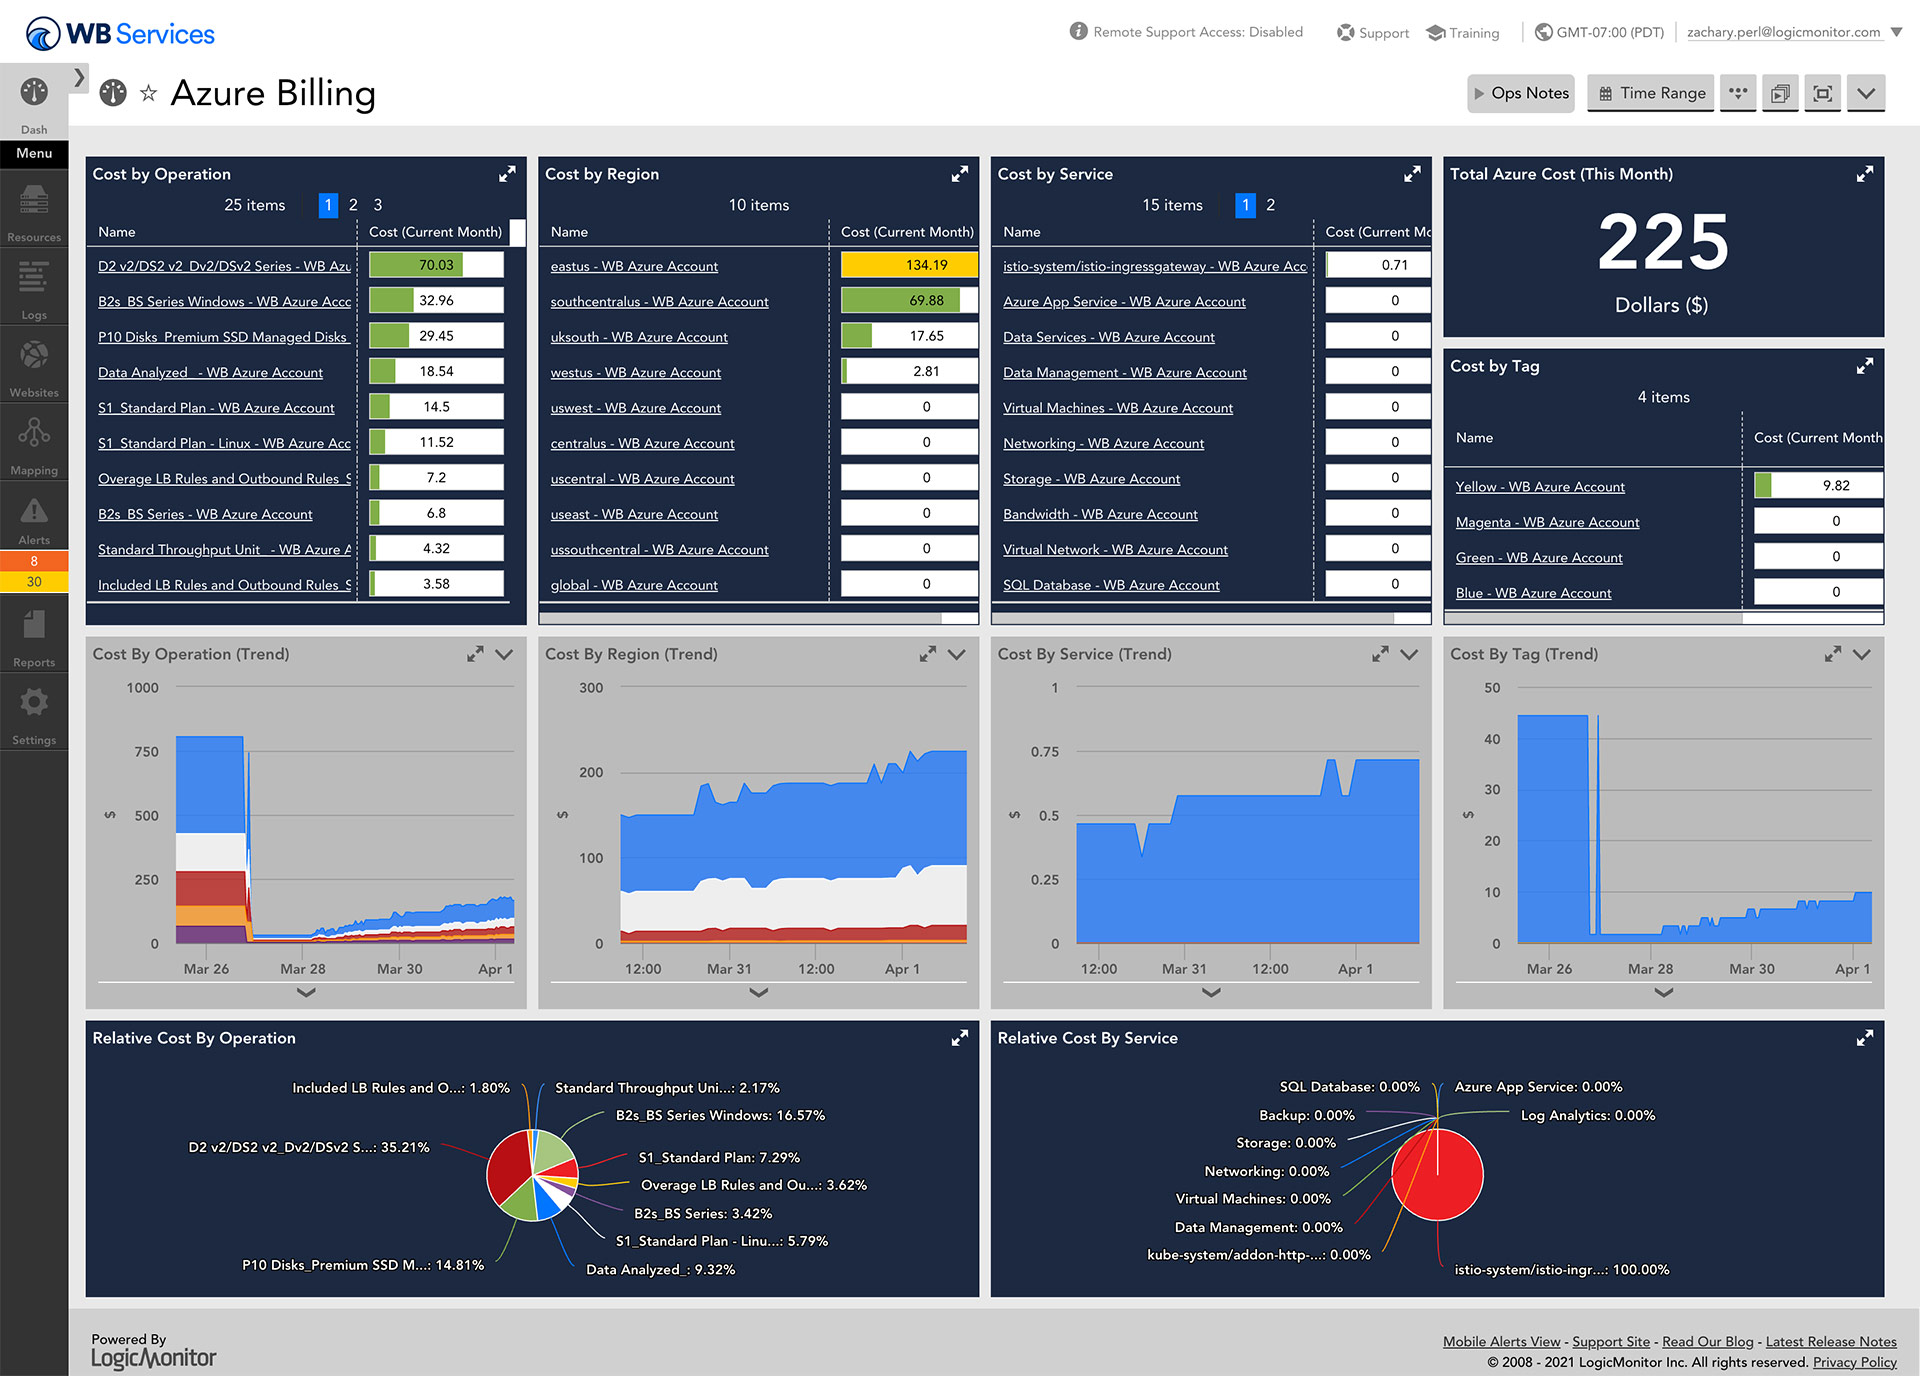Open the Privacy Policy footer link
Viewport: 1920px width, 1376px height.
(x=1854, y=1362)
